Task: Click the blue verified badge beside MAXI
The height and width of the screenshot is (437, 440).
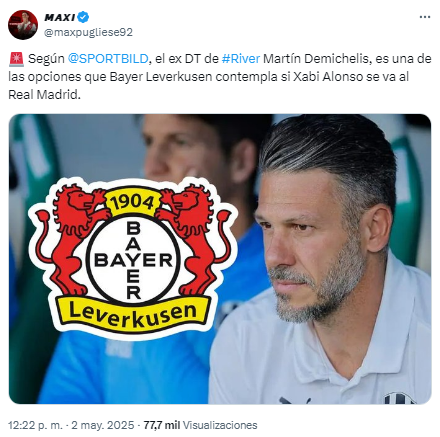Action: click(83, 17)
